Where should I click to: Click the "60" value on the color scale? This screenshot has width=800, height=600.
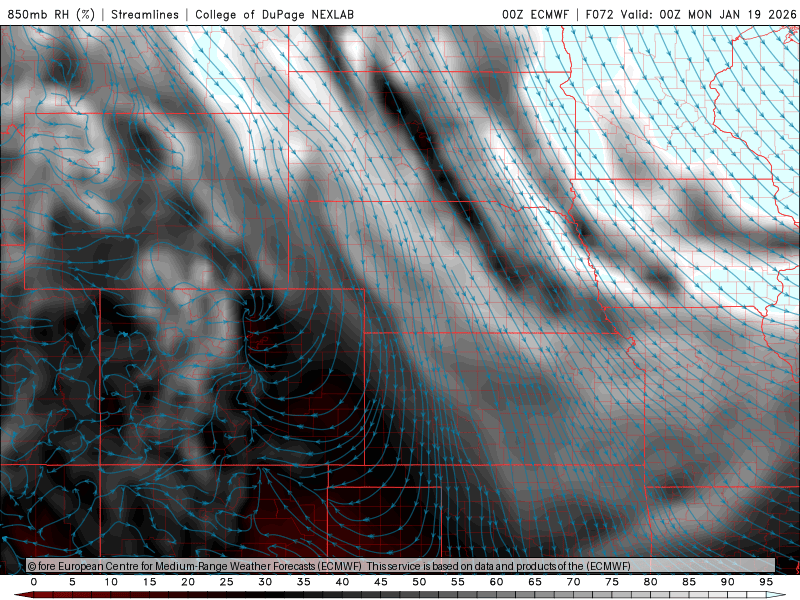pyautogui.click(x=496, y=582)
